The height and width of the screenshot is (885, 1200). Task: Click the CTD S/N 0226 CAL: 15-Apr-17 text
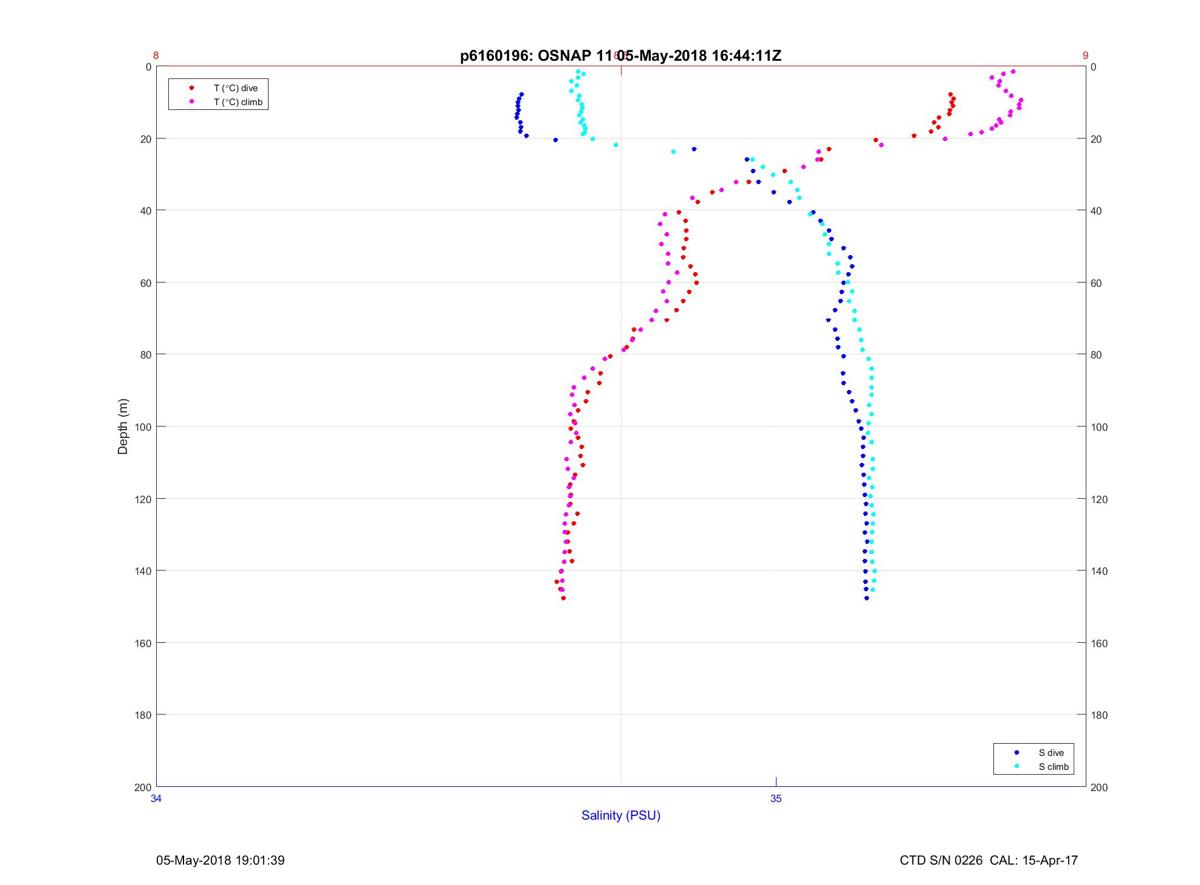(x=989, y=860)
